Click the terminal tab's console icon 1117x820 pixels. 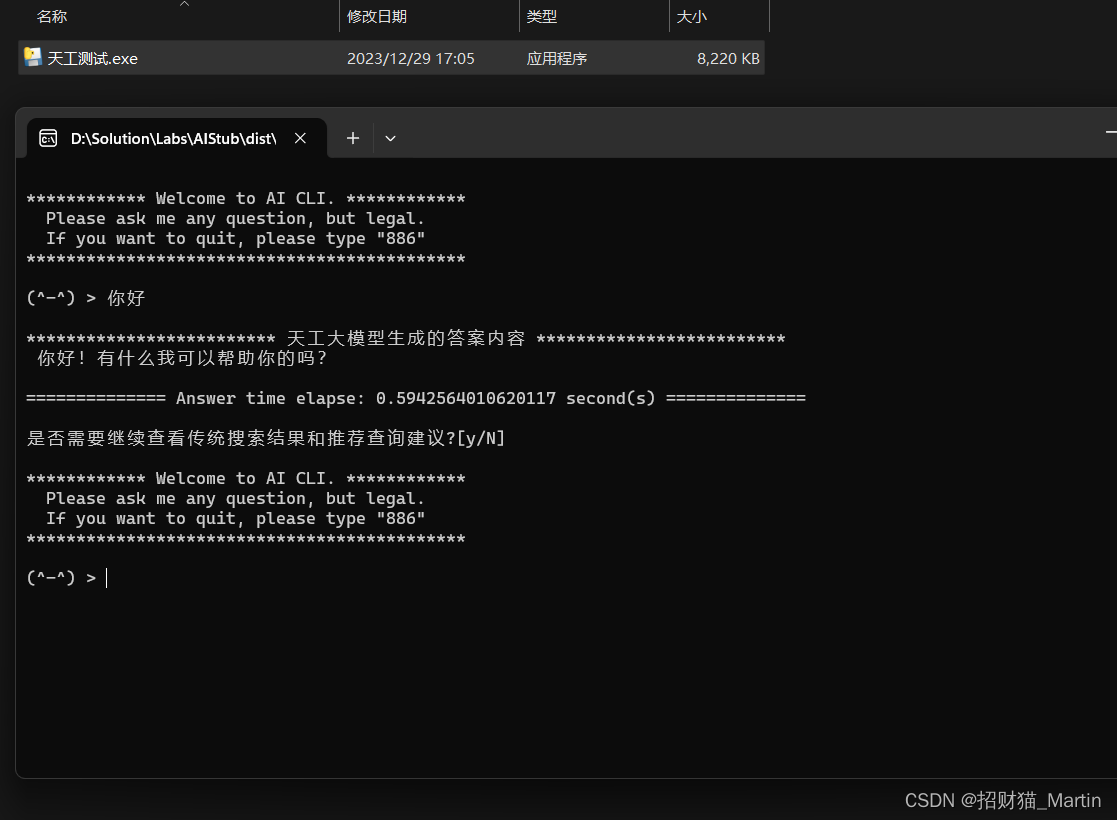pos(48,138)
